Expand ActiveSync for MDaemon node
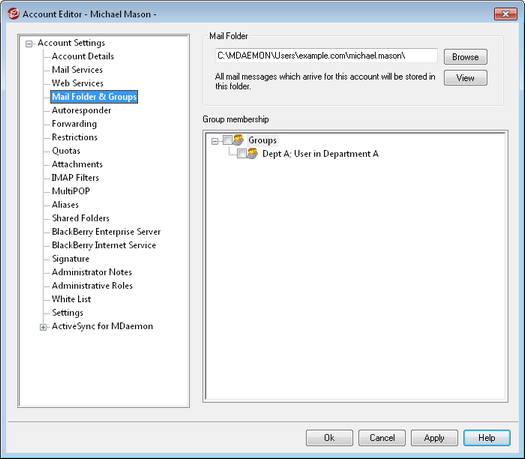Viewport: 525px width, 459px height. (x=43, y=327)
